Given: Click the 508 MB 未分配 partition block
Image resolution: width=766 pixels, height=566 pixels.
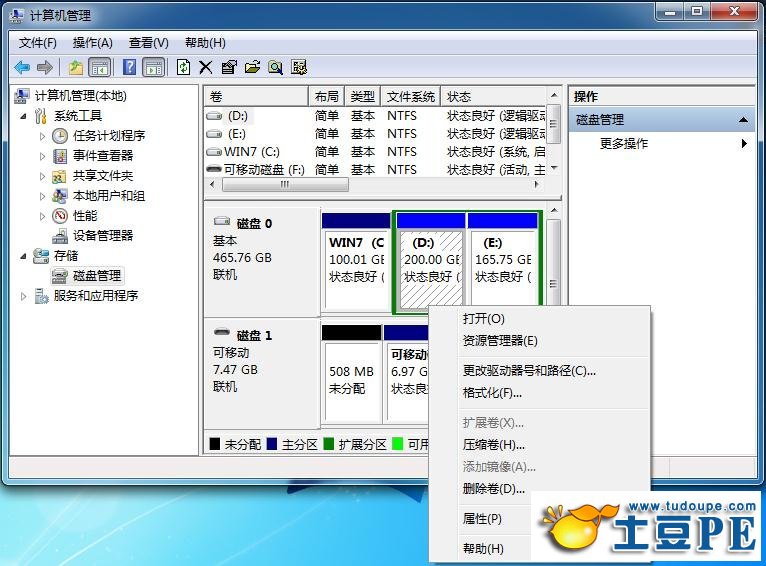Looking at the screenshot, I should [352, 375].
